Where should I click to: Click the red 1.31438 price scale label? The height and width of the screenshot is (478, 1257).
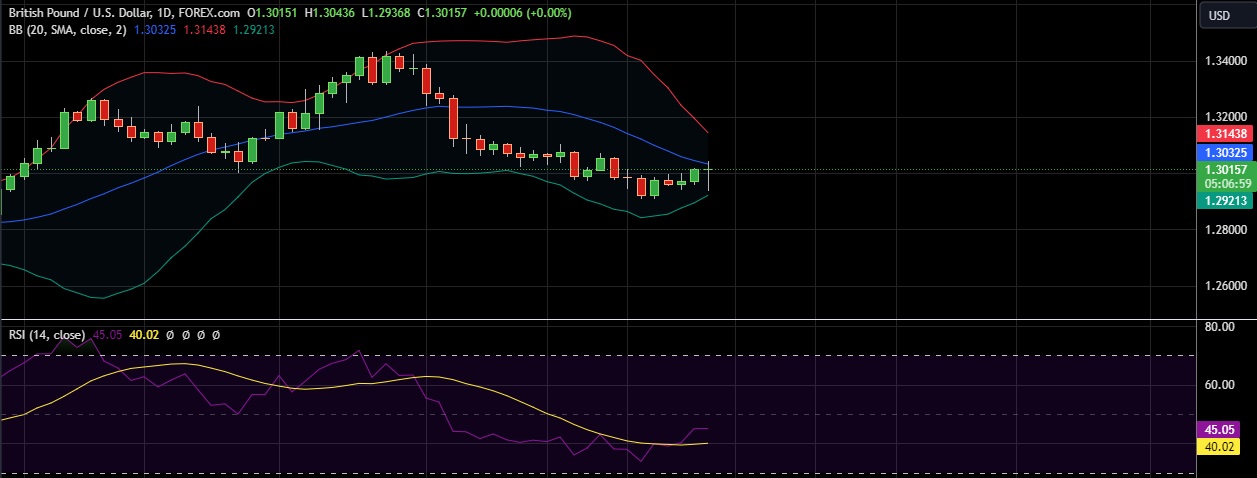(1224, 134)
